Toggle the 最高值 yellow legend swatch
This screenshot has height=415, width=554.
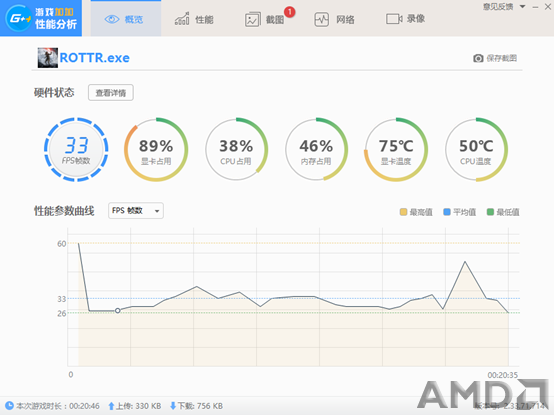tap(403, 212)
